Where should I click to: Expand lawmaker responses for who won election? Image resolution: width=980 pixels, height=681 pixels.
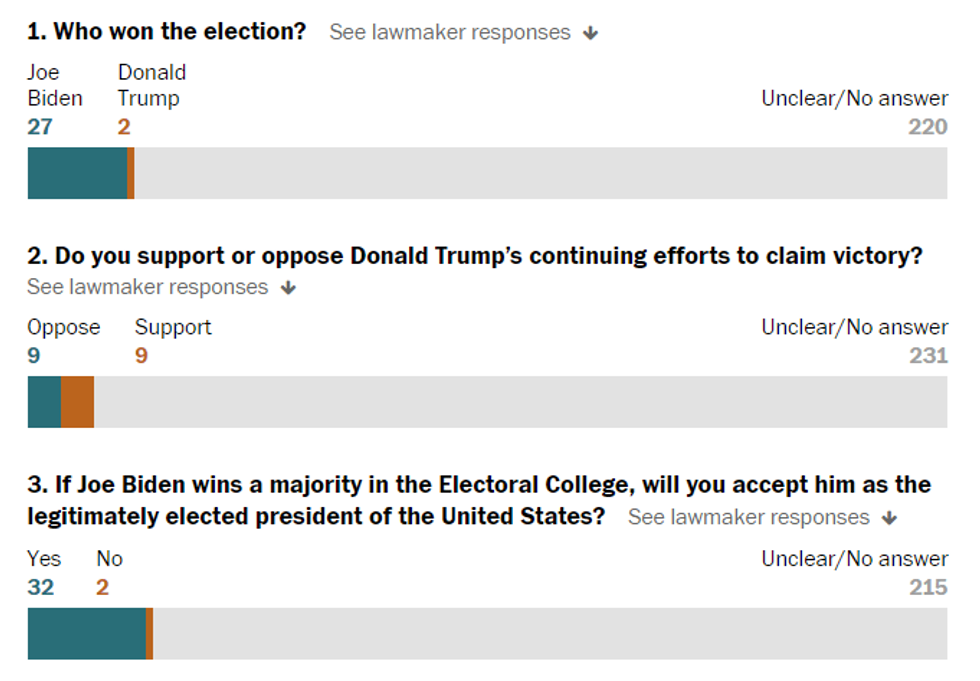coord(450,32)
